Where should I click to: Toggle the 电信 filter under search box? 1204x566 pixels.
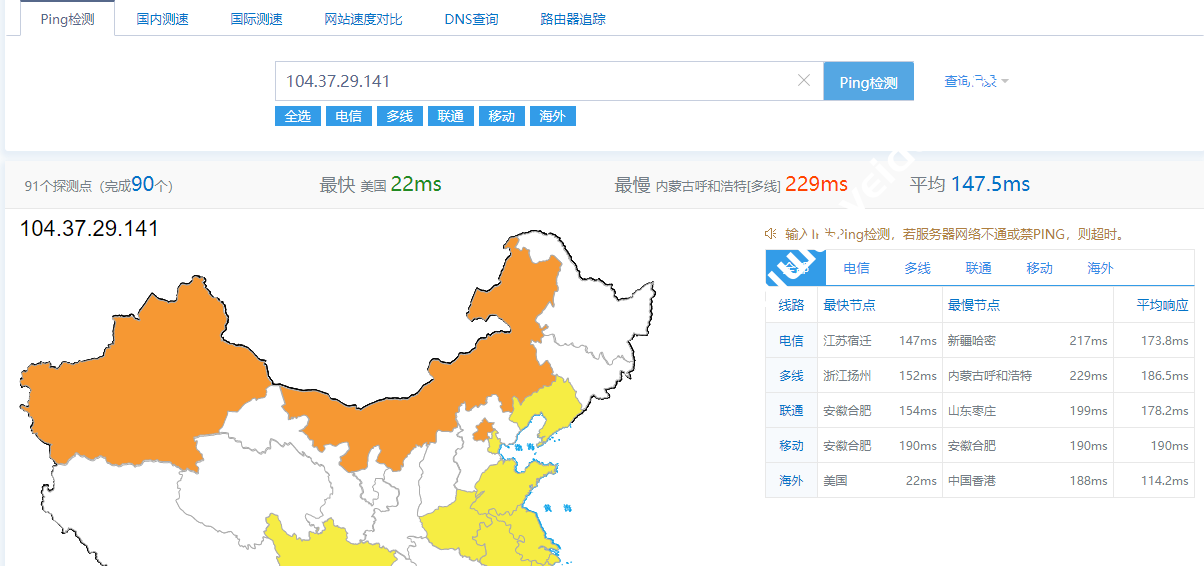349,116
